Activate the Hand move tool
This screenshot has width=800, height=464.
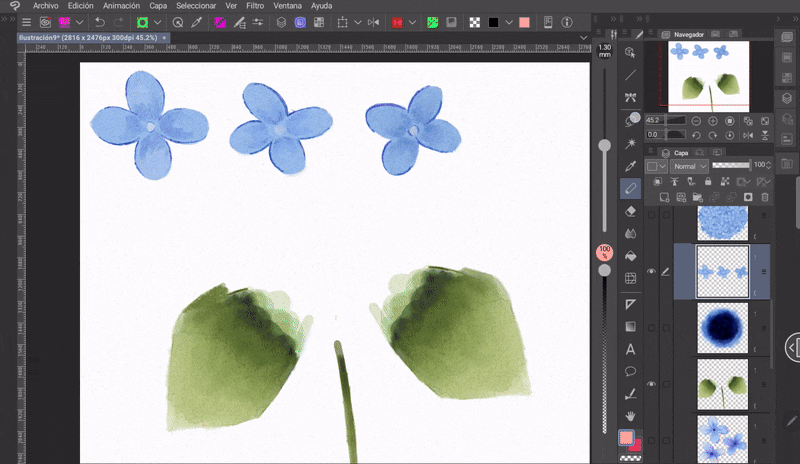[631, 415]
